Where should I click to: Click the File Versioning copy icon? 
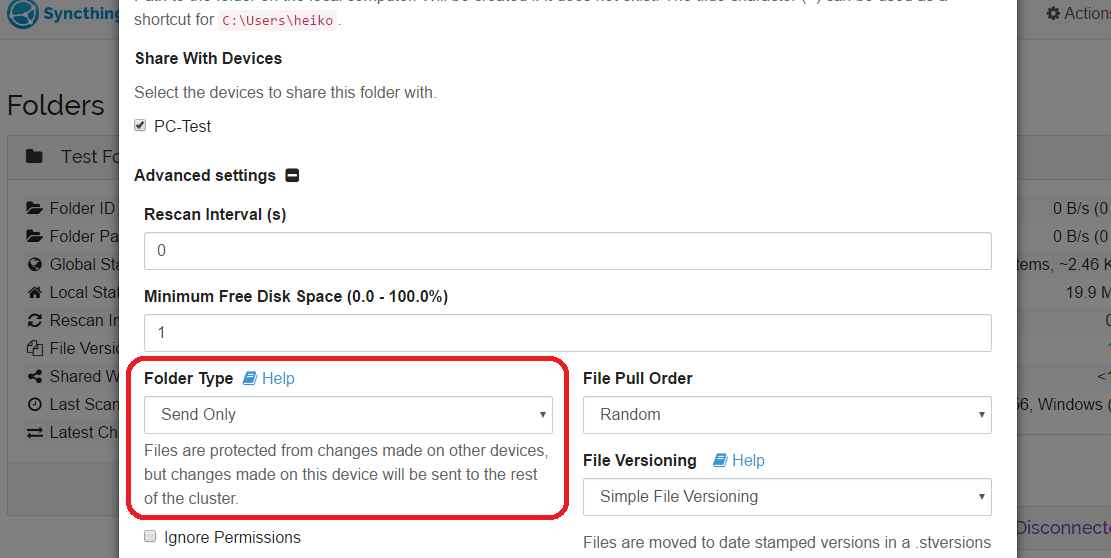[35, 349]
